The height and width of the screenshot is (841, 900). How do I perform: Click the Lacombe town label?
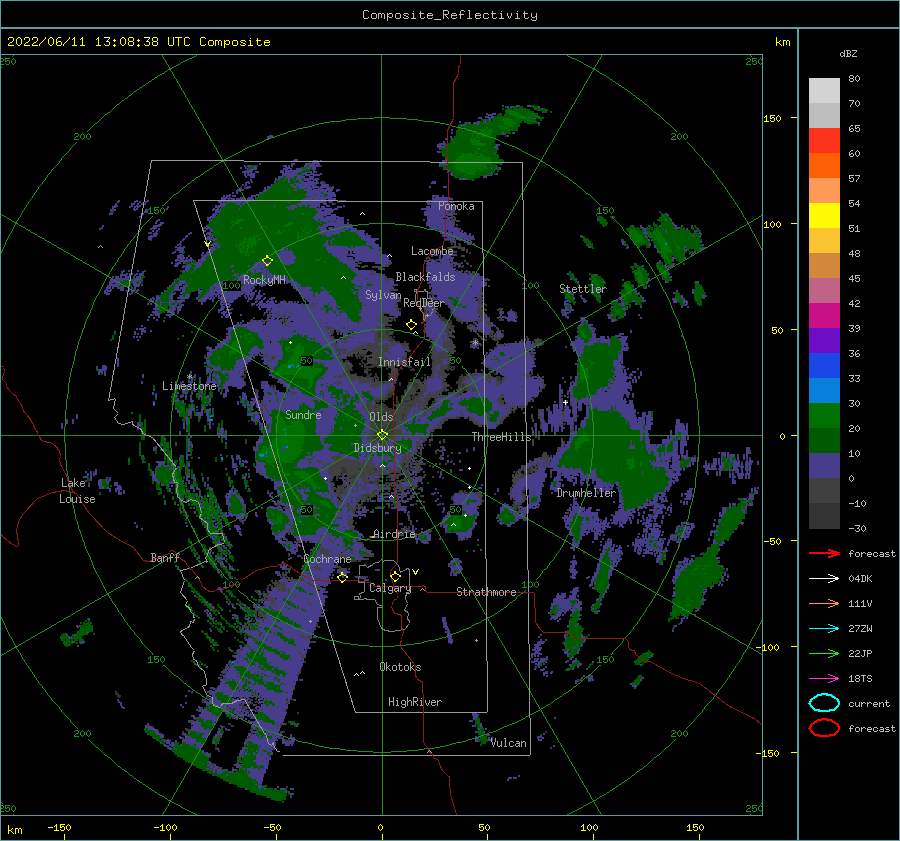click(432, 251)
